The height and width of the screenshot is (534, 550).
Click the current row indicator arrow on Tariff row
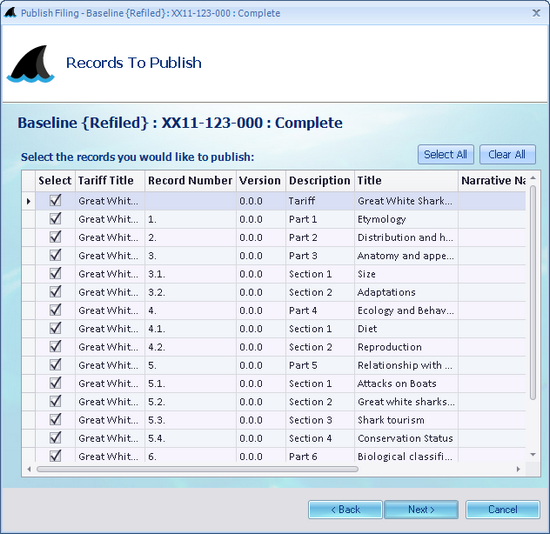click(x=29, y=201)
